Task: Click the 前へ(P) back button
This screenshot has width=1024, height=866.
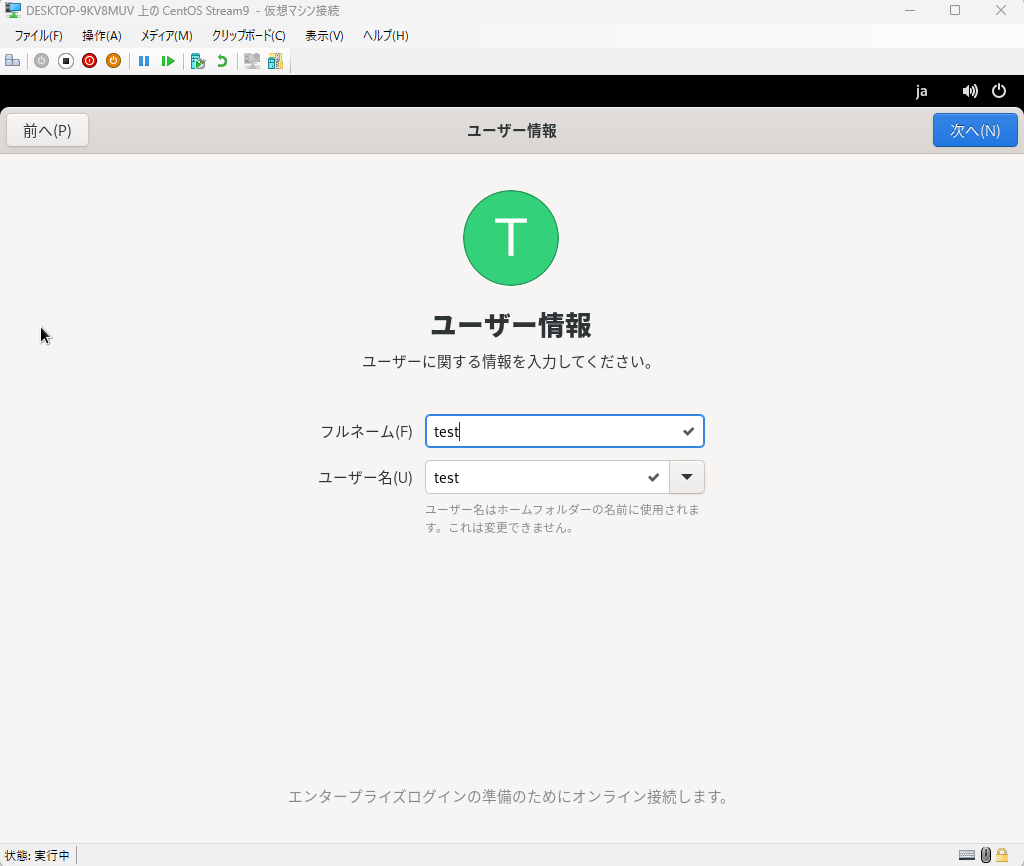Action: [47, 130]
